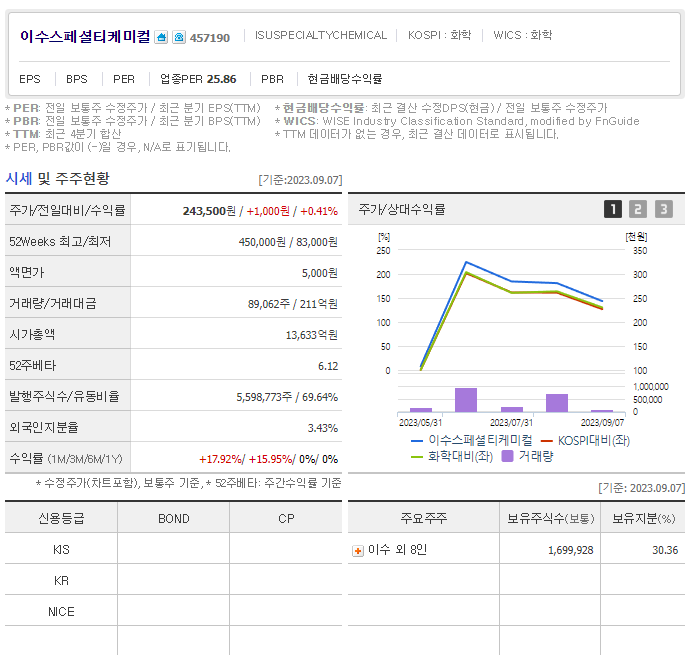Select the 2023/07/31 chart axis date
Image resolution: width=696 pixels, height=655 pixels.
(x=511, y=422)
